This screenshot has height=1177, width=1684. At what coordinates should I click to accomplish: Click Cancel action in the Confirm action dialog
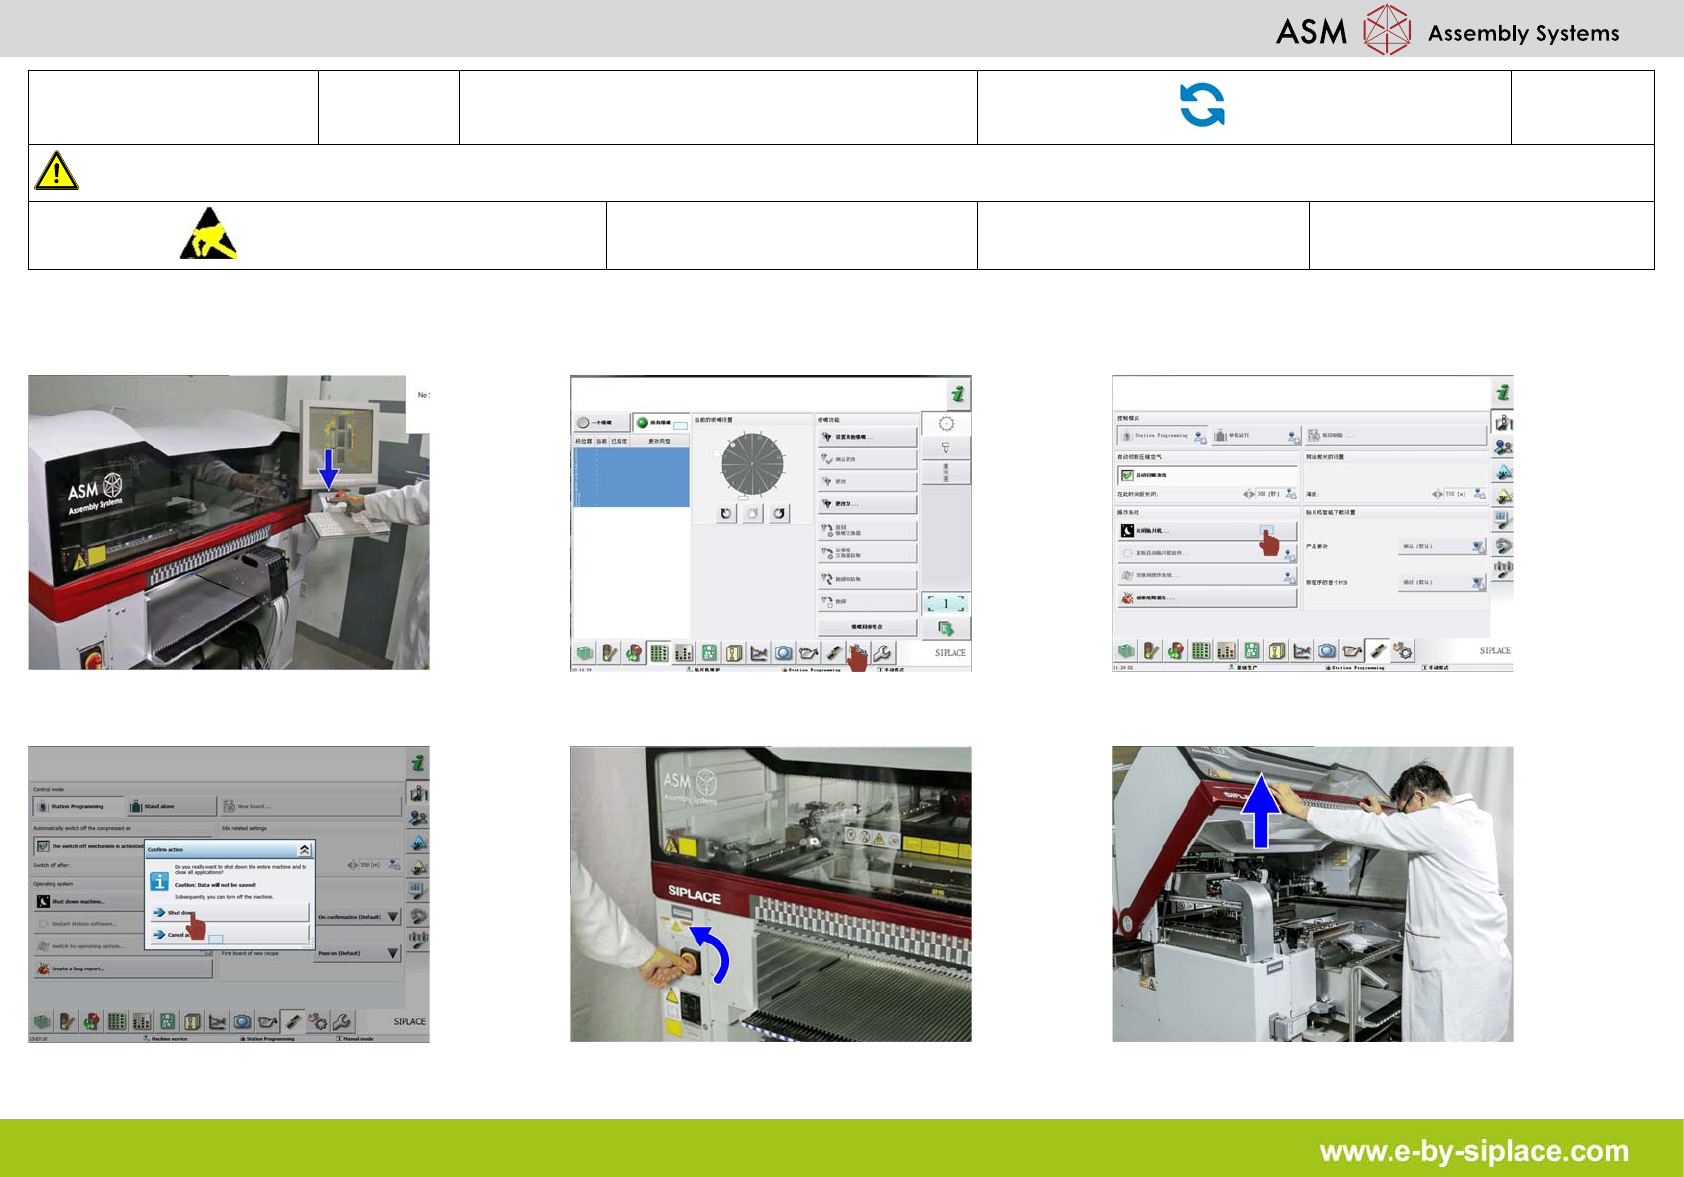point(230,935)
